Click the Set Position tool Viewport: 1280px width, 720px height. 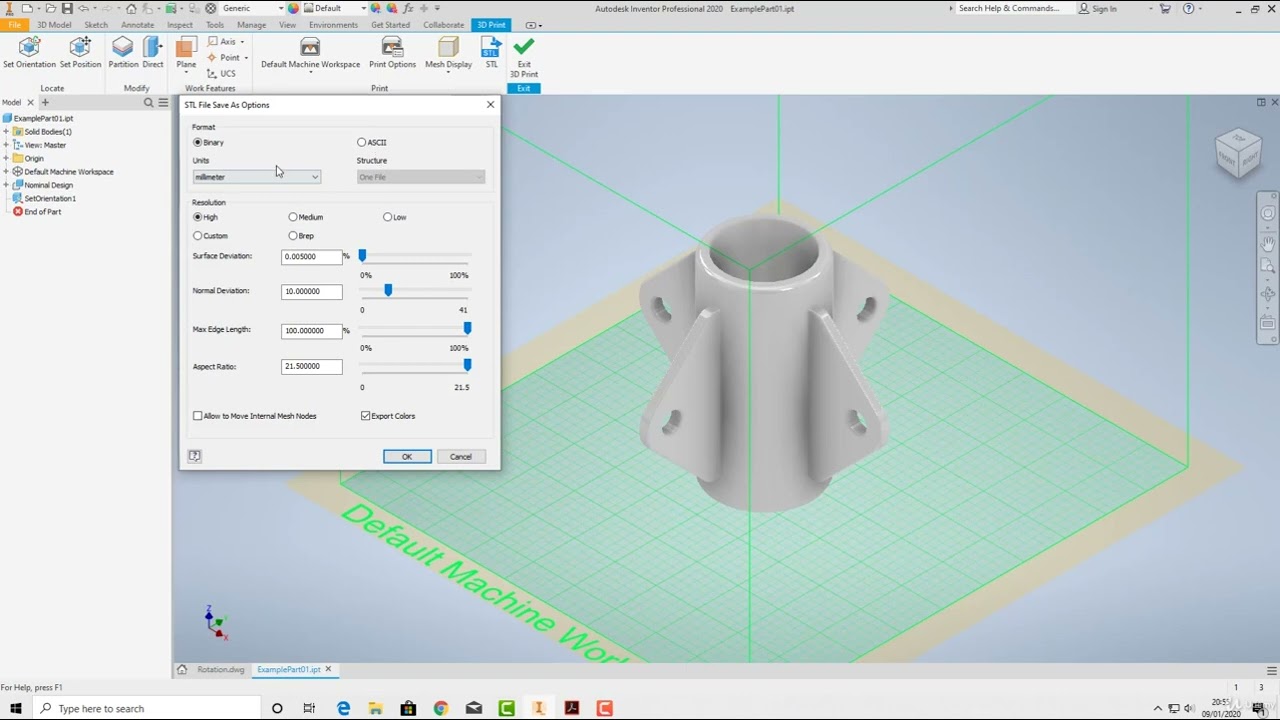tap(80, 53)
